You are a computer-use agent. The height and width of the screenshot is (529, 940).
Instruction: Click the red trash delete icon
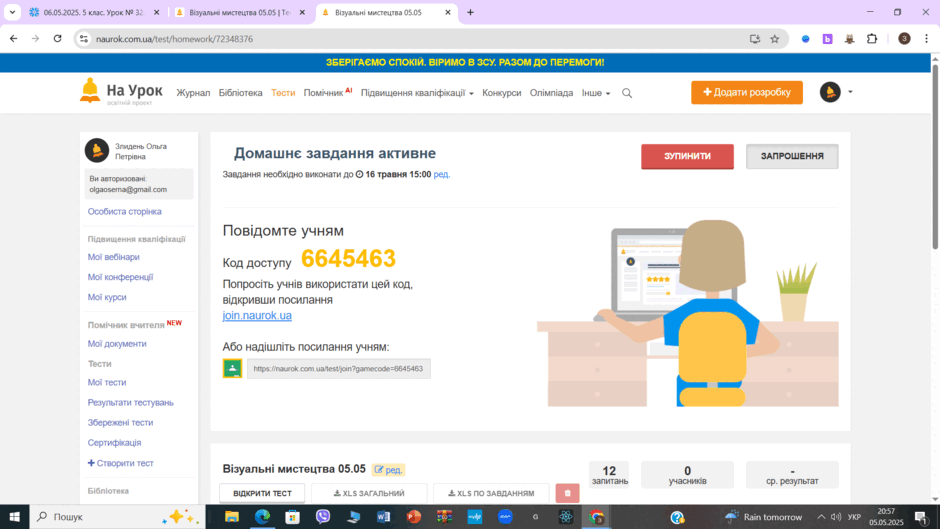[x=567, y=493]
